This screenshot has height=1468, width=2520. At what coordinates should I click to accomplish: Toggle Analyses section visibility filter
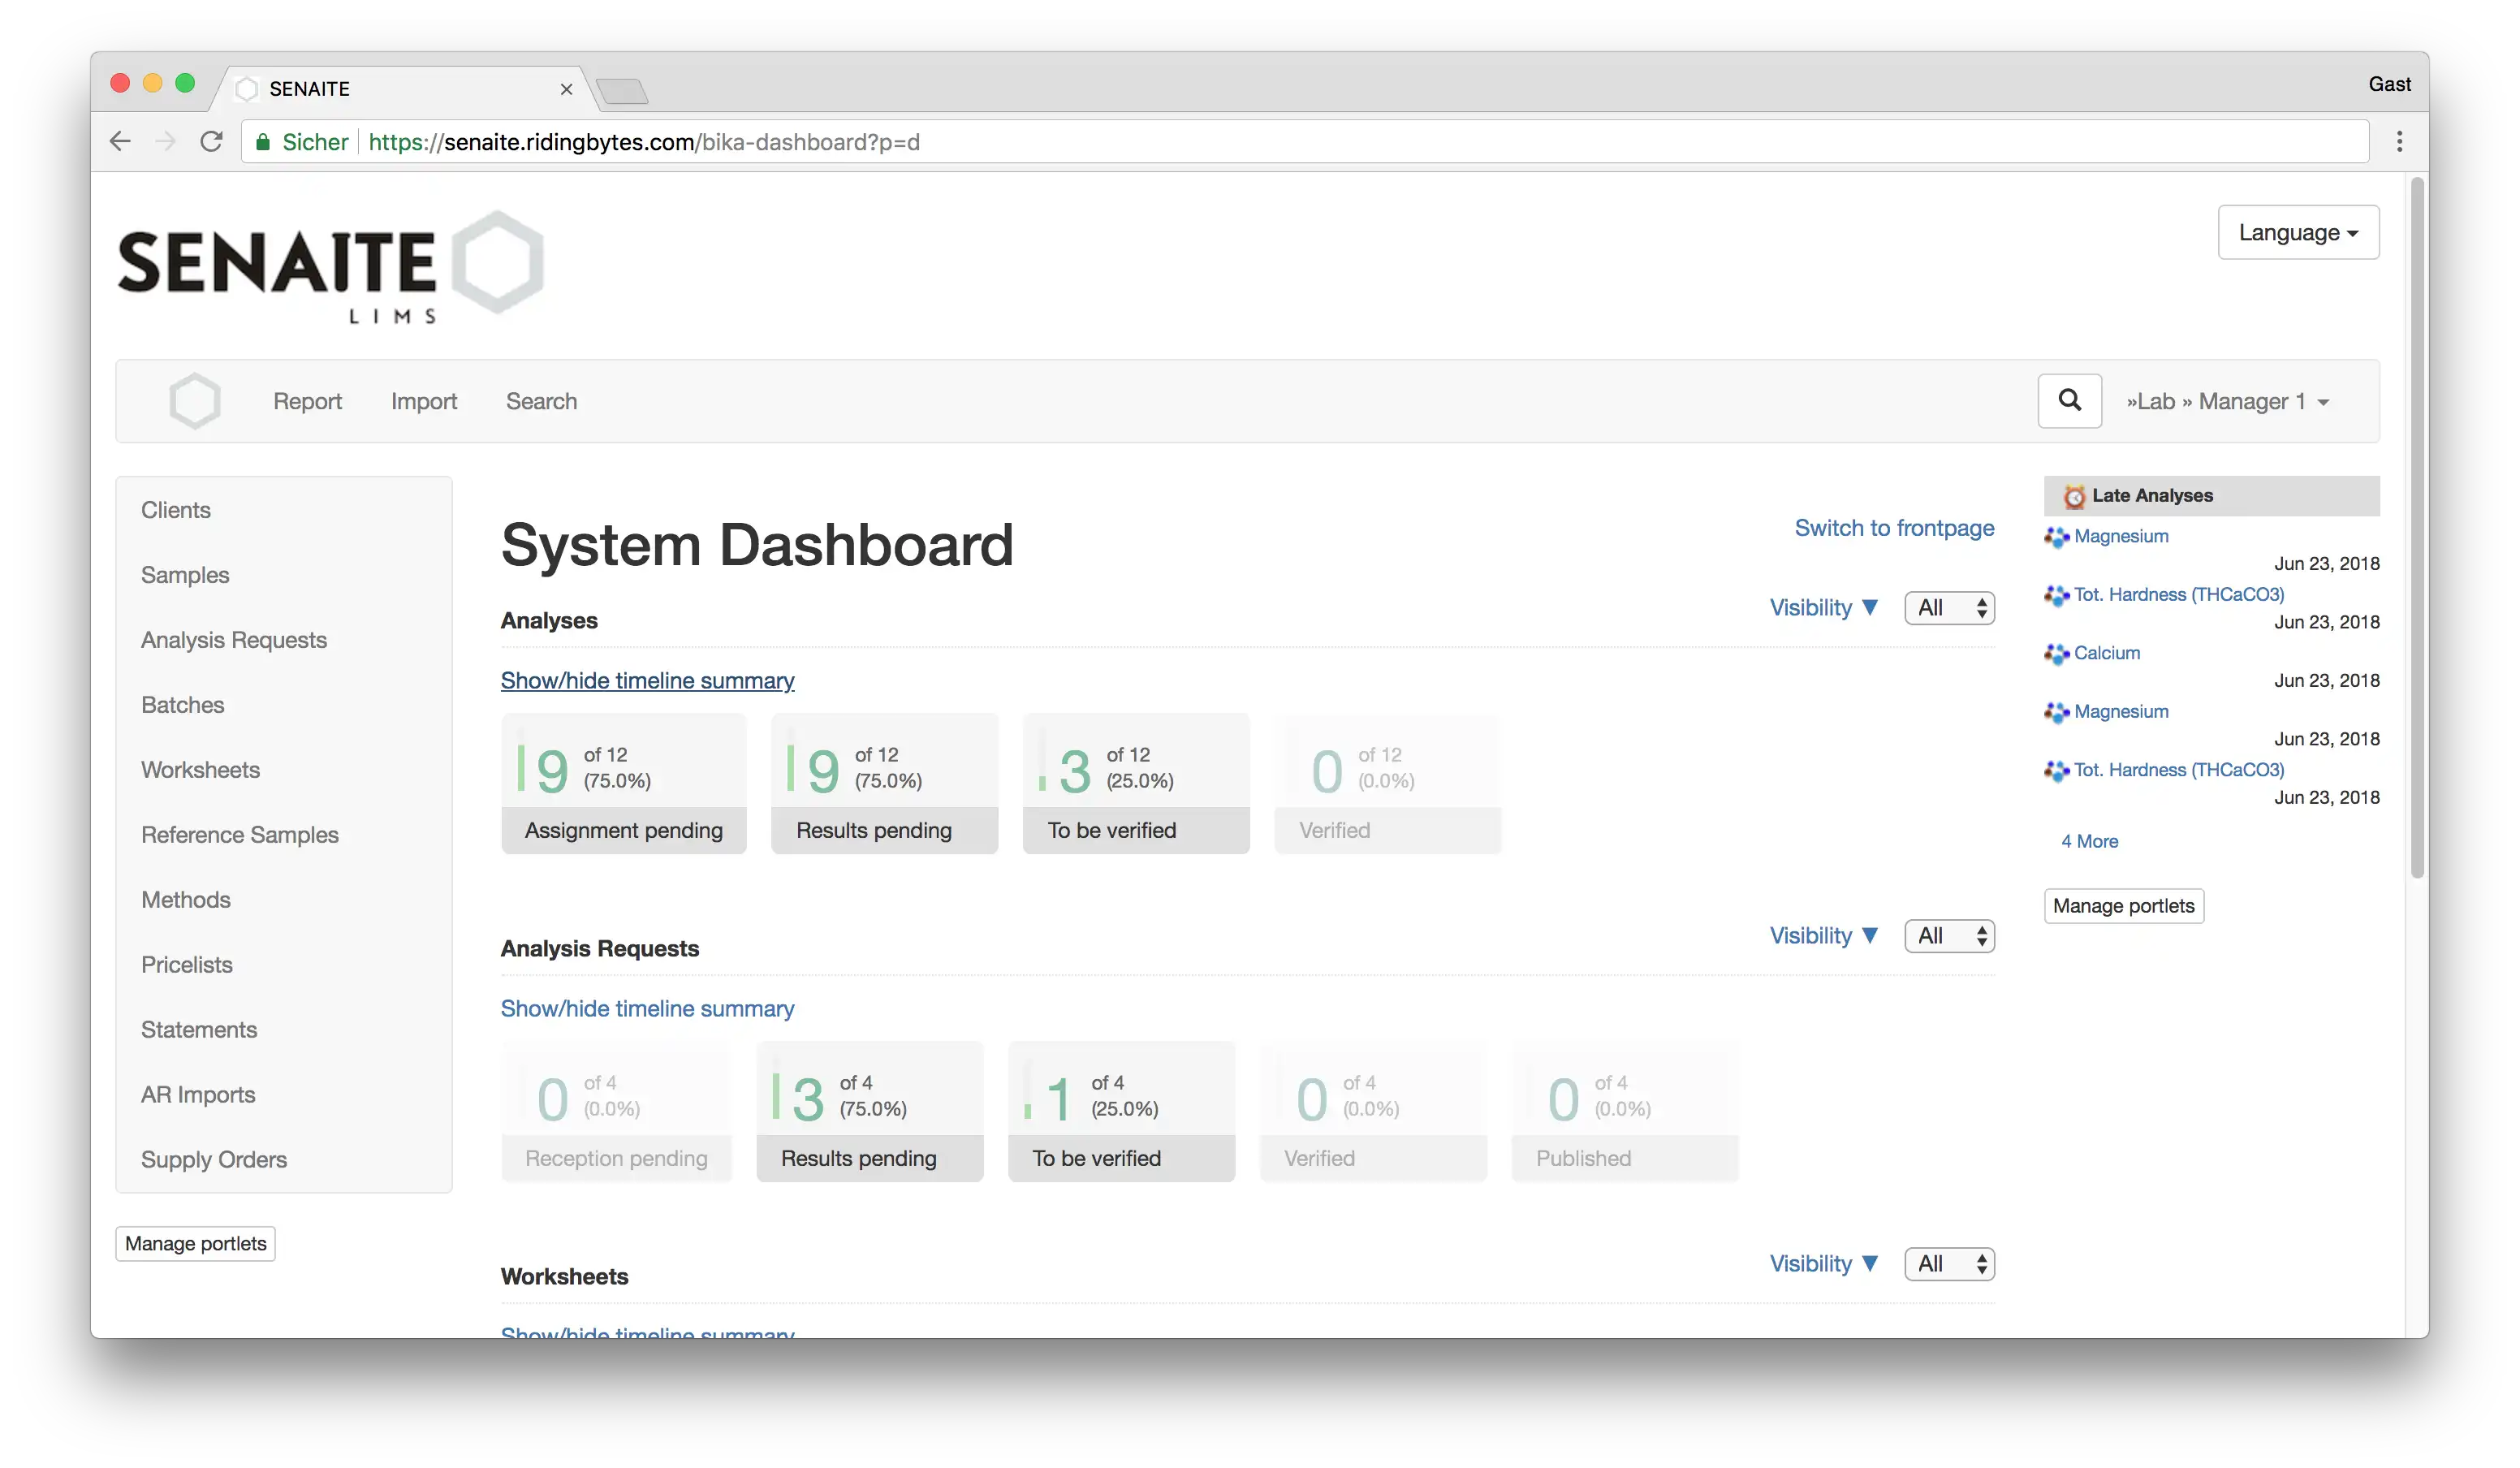(1824, 607)
